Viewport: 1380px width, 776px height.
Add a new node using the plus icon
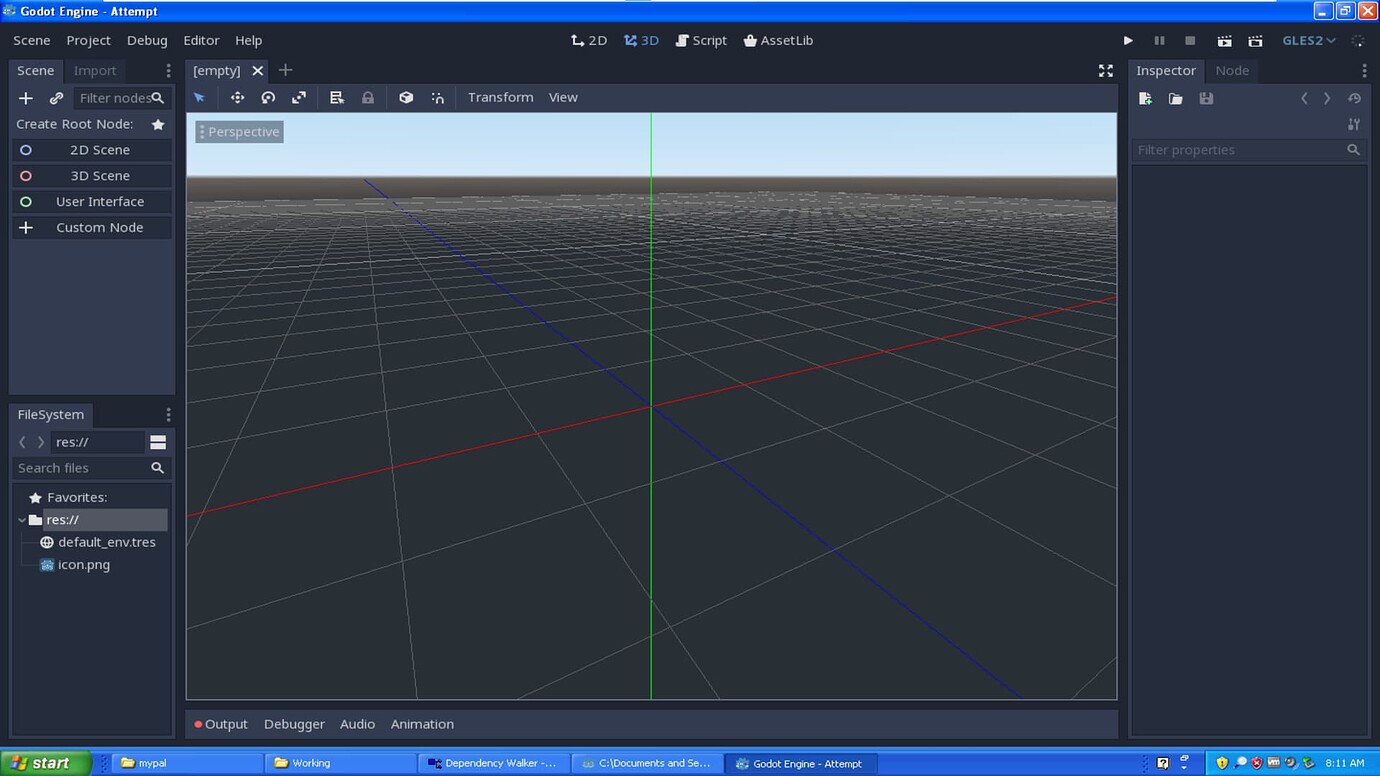pyautogui.click(x=25, y=98)
